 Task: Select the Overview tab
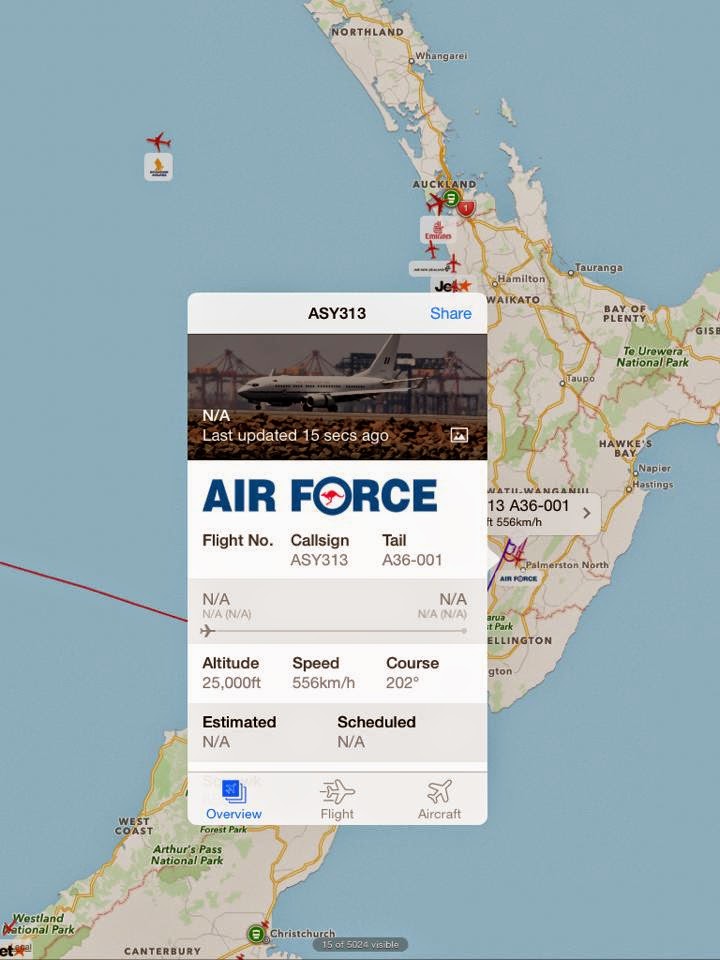coord(233,800)
